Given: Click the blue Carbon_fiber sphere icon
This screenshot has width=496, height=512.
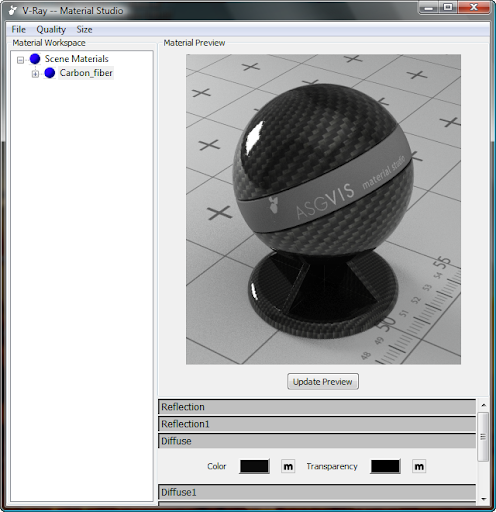Looking at the screenshot, I should [50, 73].
